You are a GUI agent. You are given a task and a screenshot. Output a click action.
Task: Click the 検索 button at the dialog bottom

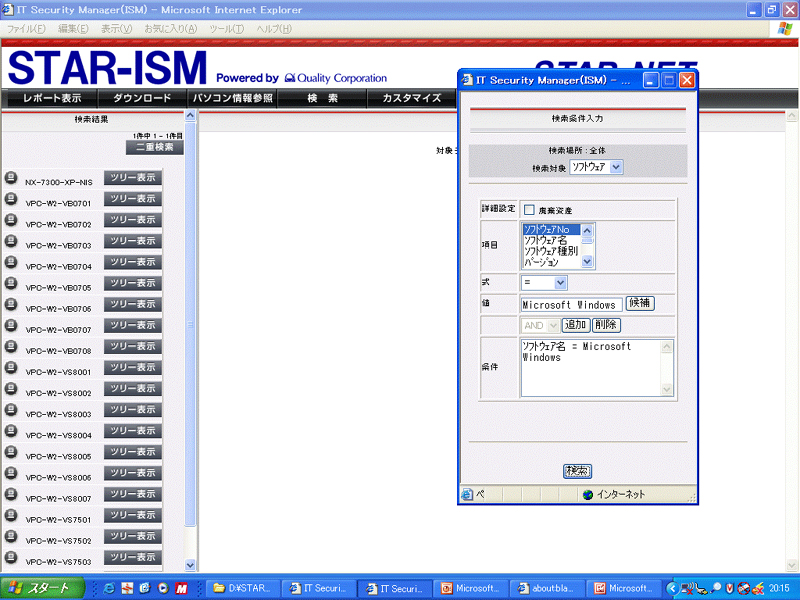click(x=577, y=471)
